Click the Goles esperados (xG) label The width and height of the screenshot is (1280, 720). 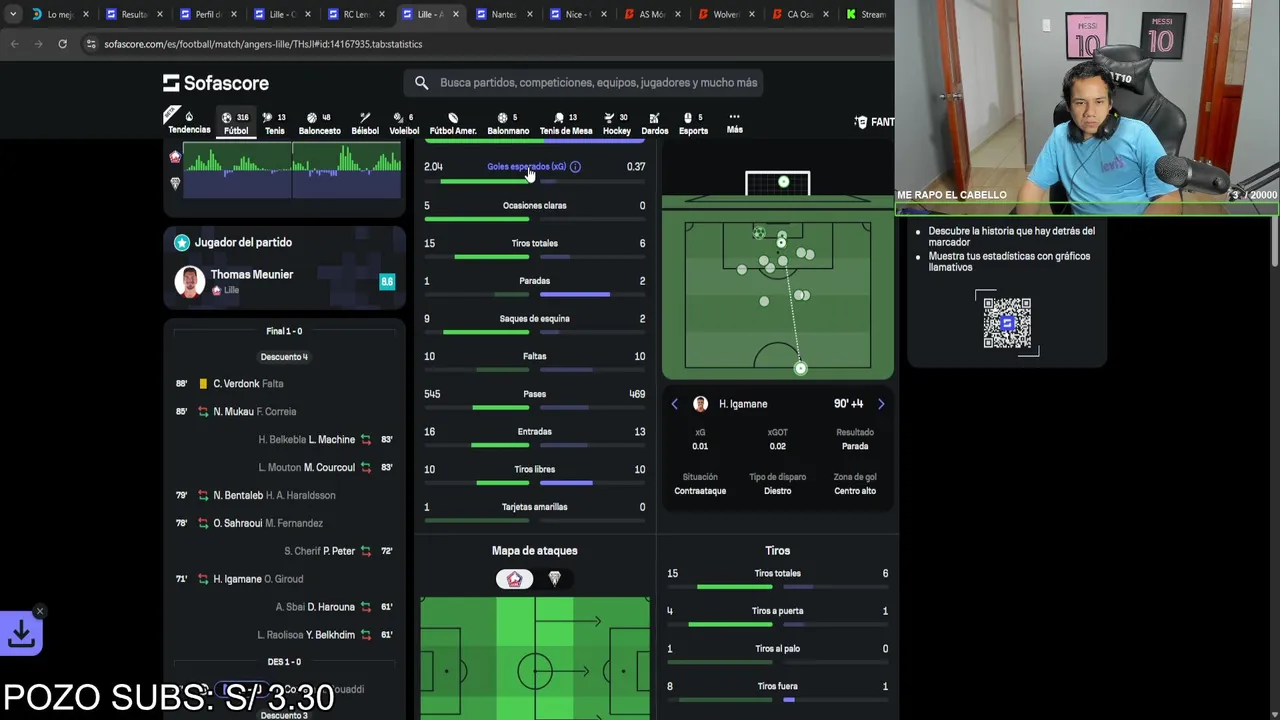[x=526, y=167]
